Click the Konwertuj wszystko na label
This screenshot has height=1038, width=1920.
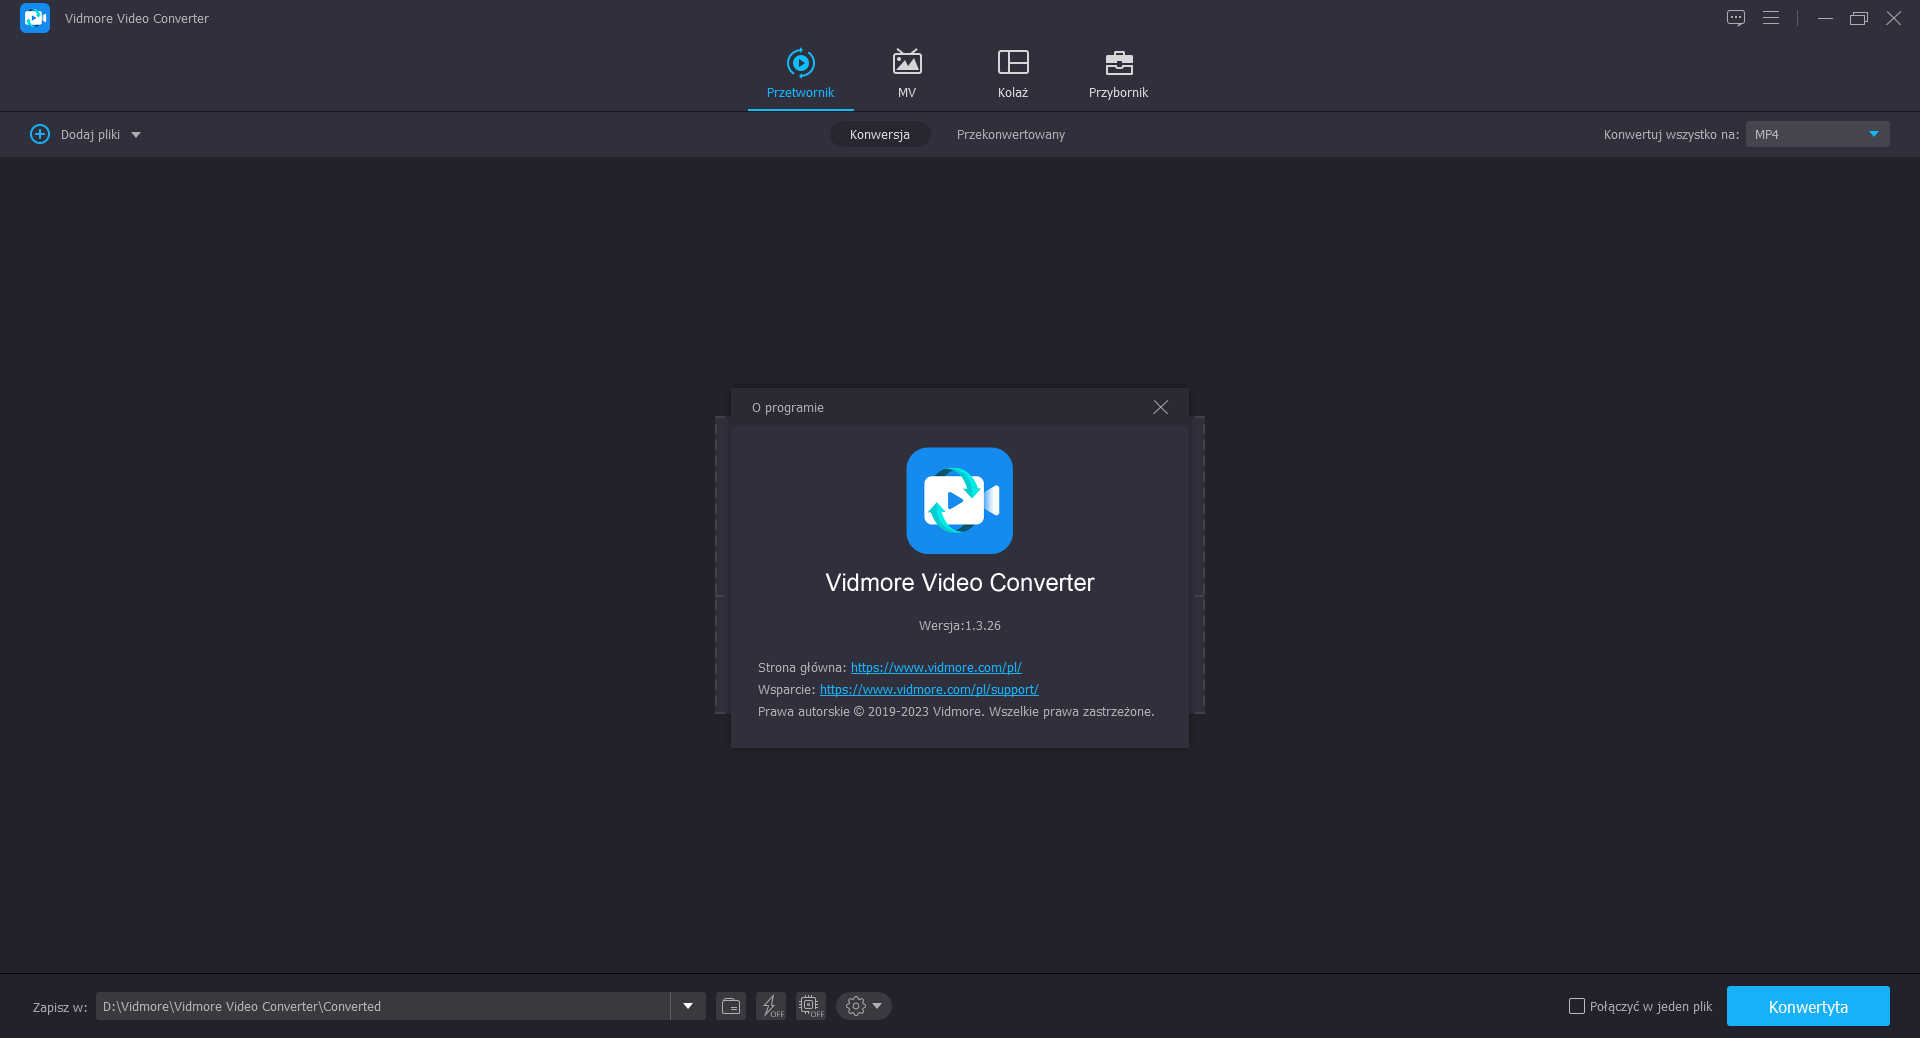pos(1671,135)
